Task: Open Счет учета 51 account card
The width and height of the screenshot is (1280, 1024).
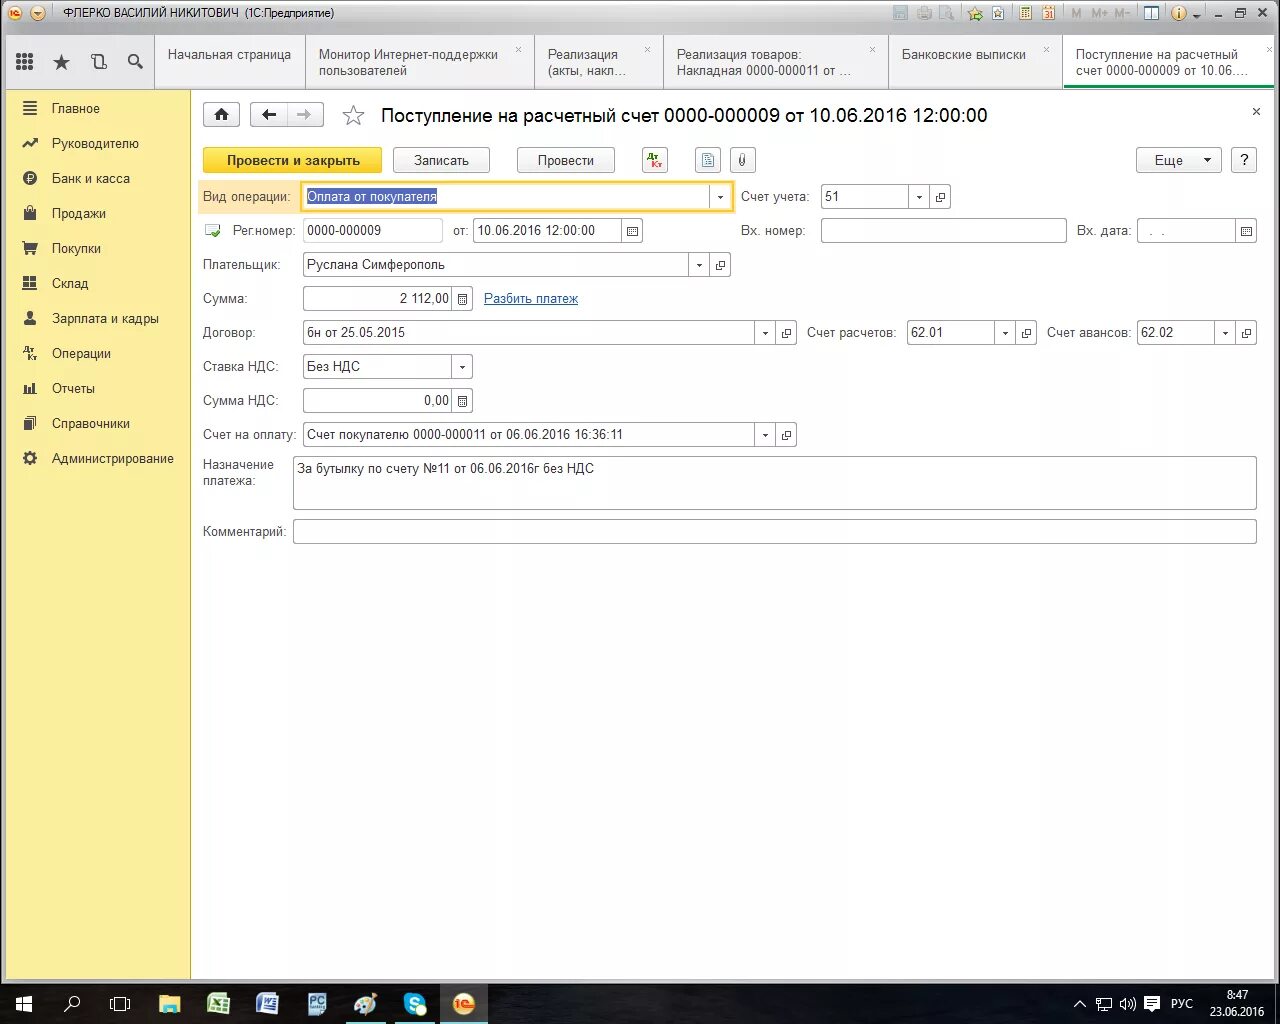Action: (x=940, y=197)
